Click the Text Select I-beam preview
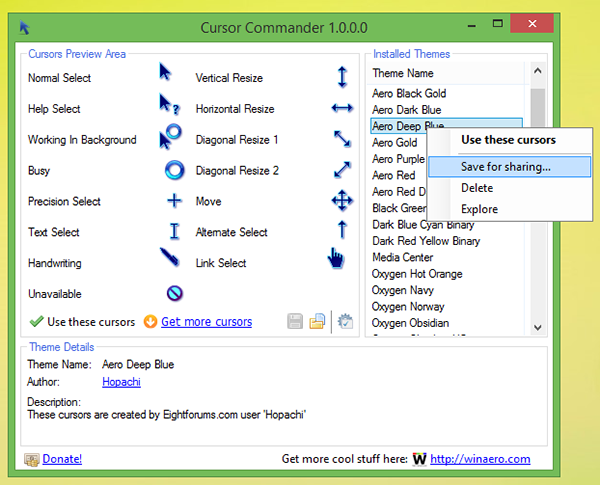The height and width of the screenshot is (485, 600). pyautogui.click(x=174, y=231)
